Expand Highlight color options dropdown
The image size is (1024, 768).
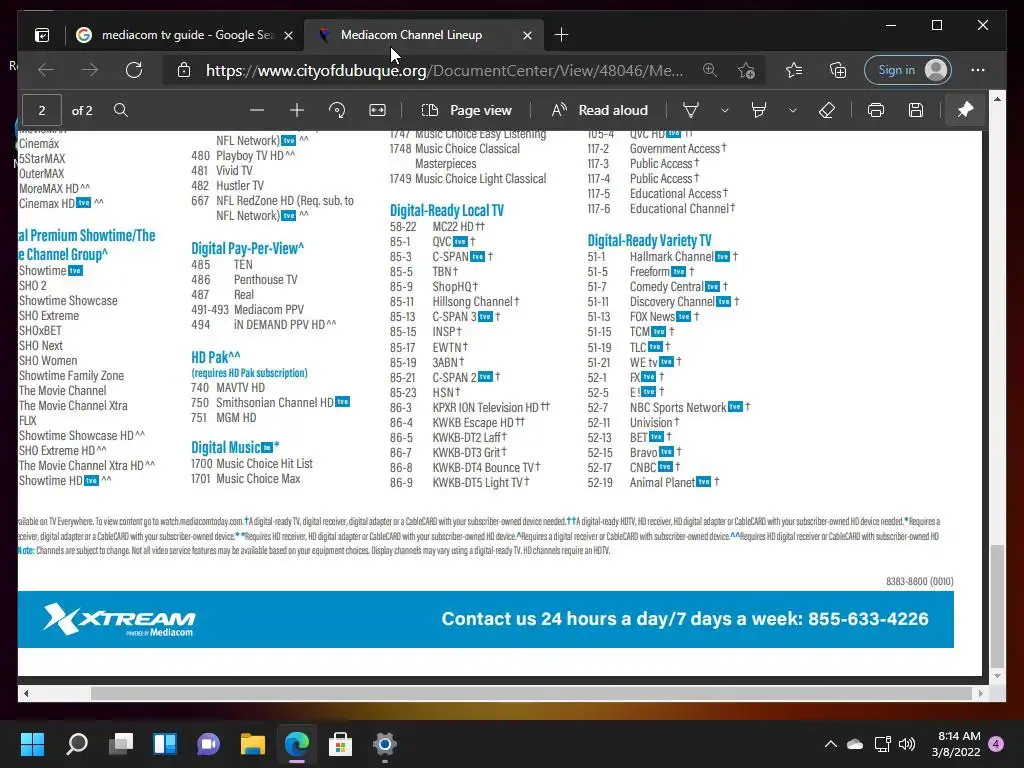pos(793,110)
